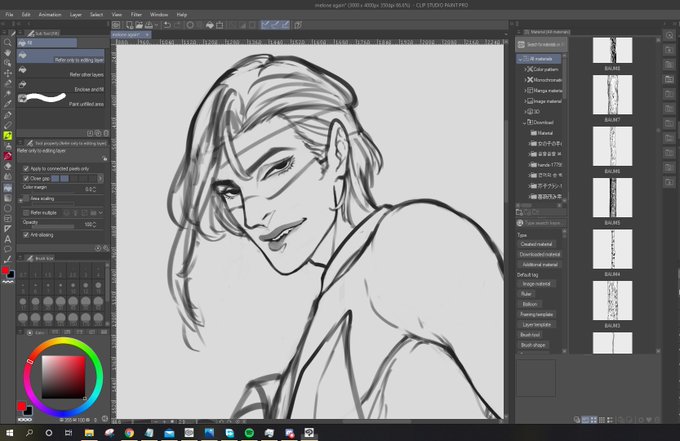Expand the Color pattern folder
The width and height of the screenshot is (680, 441).
tap(525, 69)
